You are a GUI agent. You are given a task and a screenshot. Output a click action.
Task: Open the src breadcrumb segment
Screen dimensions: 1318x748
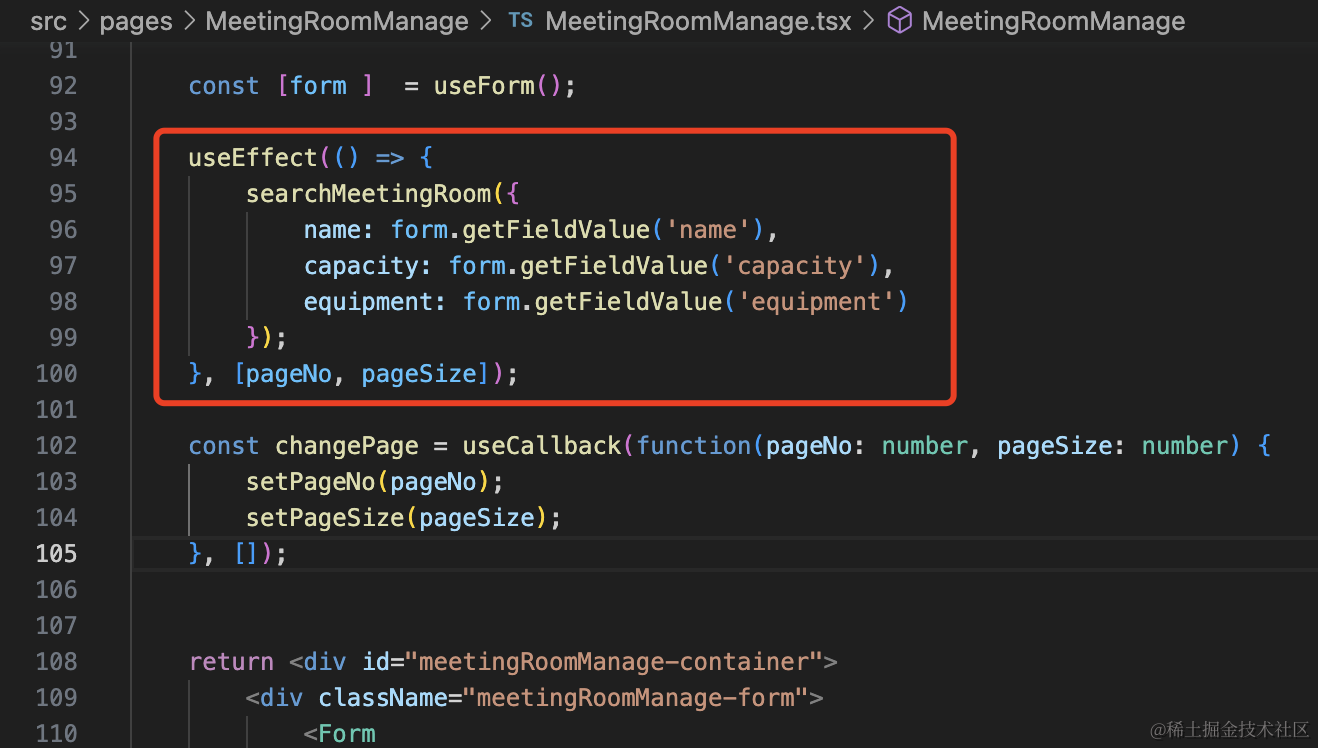point(48,21)
